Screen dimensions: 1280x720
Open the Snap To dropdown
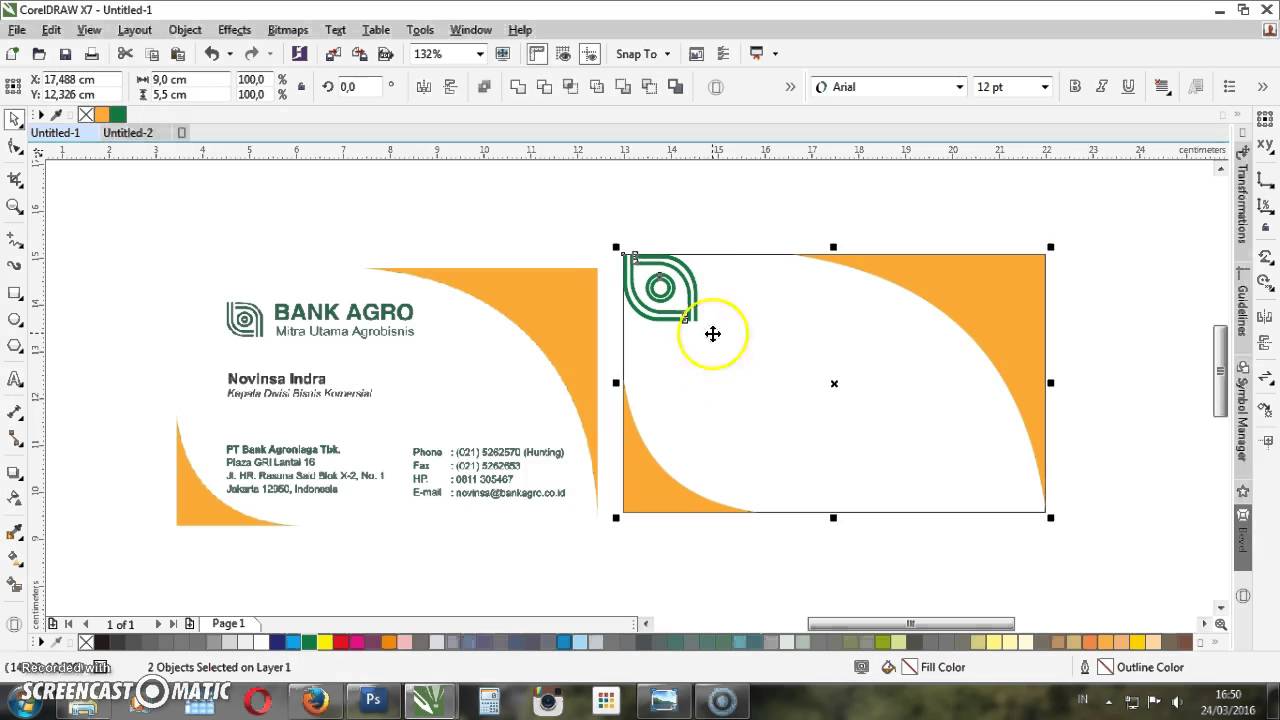(x=643, y=54)
